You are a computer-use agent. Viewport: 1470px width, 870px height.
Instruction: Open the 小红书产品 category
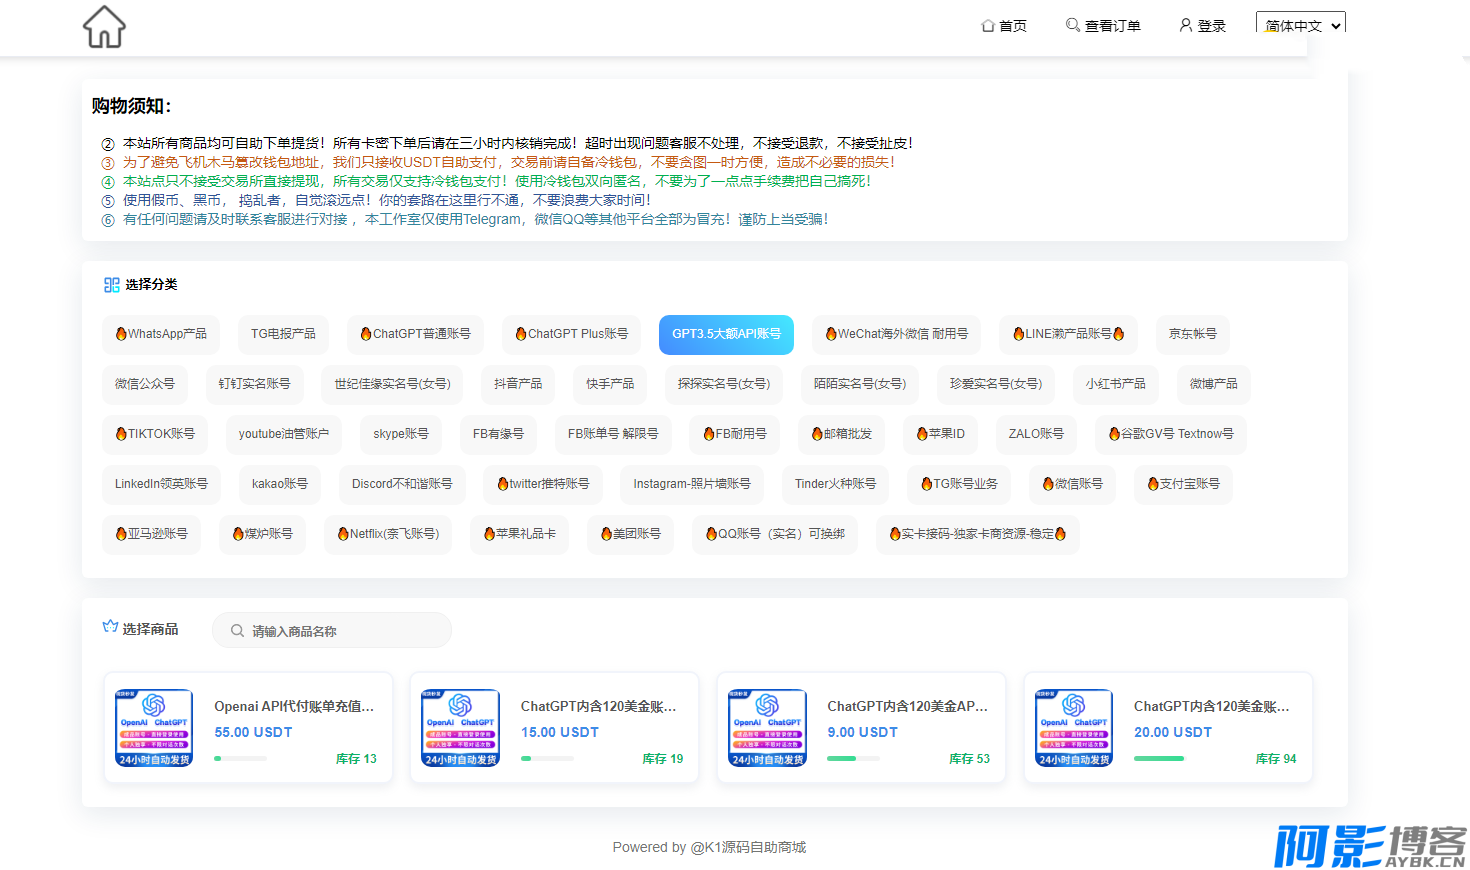(1116, 384)
